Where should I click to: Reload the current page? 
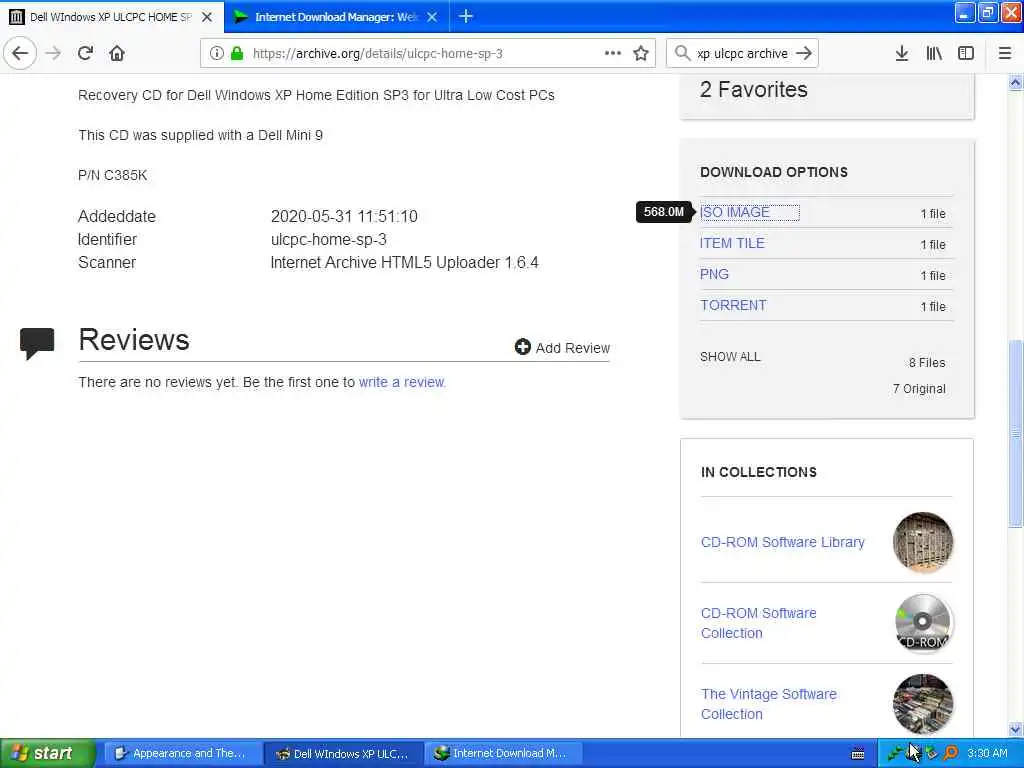tap(85, 53)
